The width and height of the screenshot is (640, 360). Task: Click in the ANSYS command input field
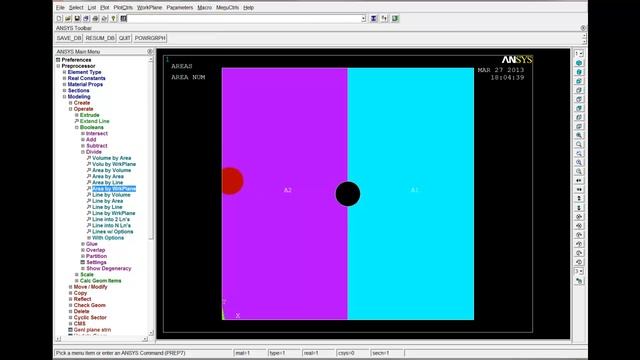pos(244,18)
